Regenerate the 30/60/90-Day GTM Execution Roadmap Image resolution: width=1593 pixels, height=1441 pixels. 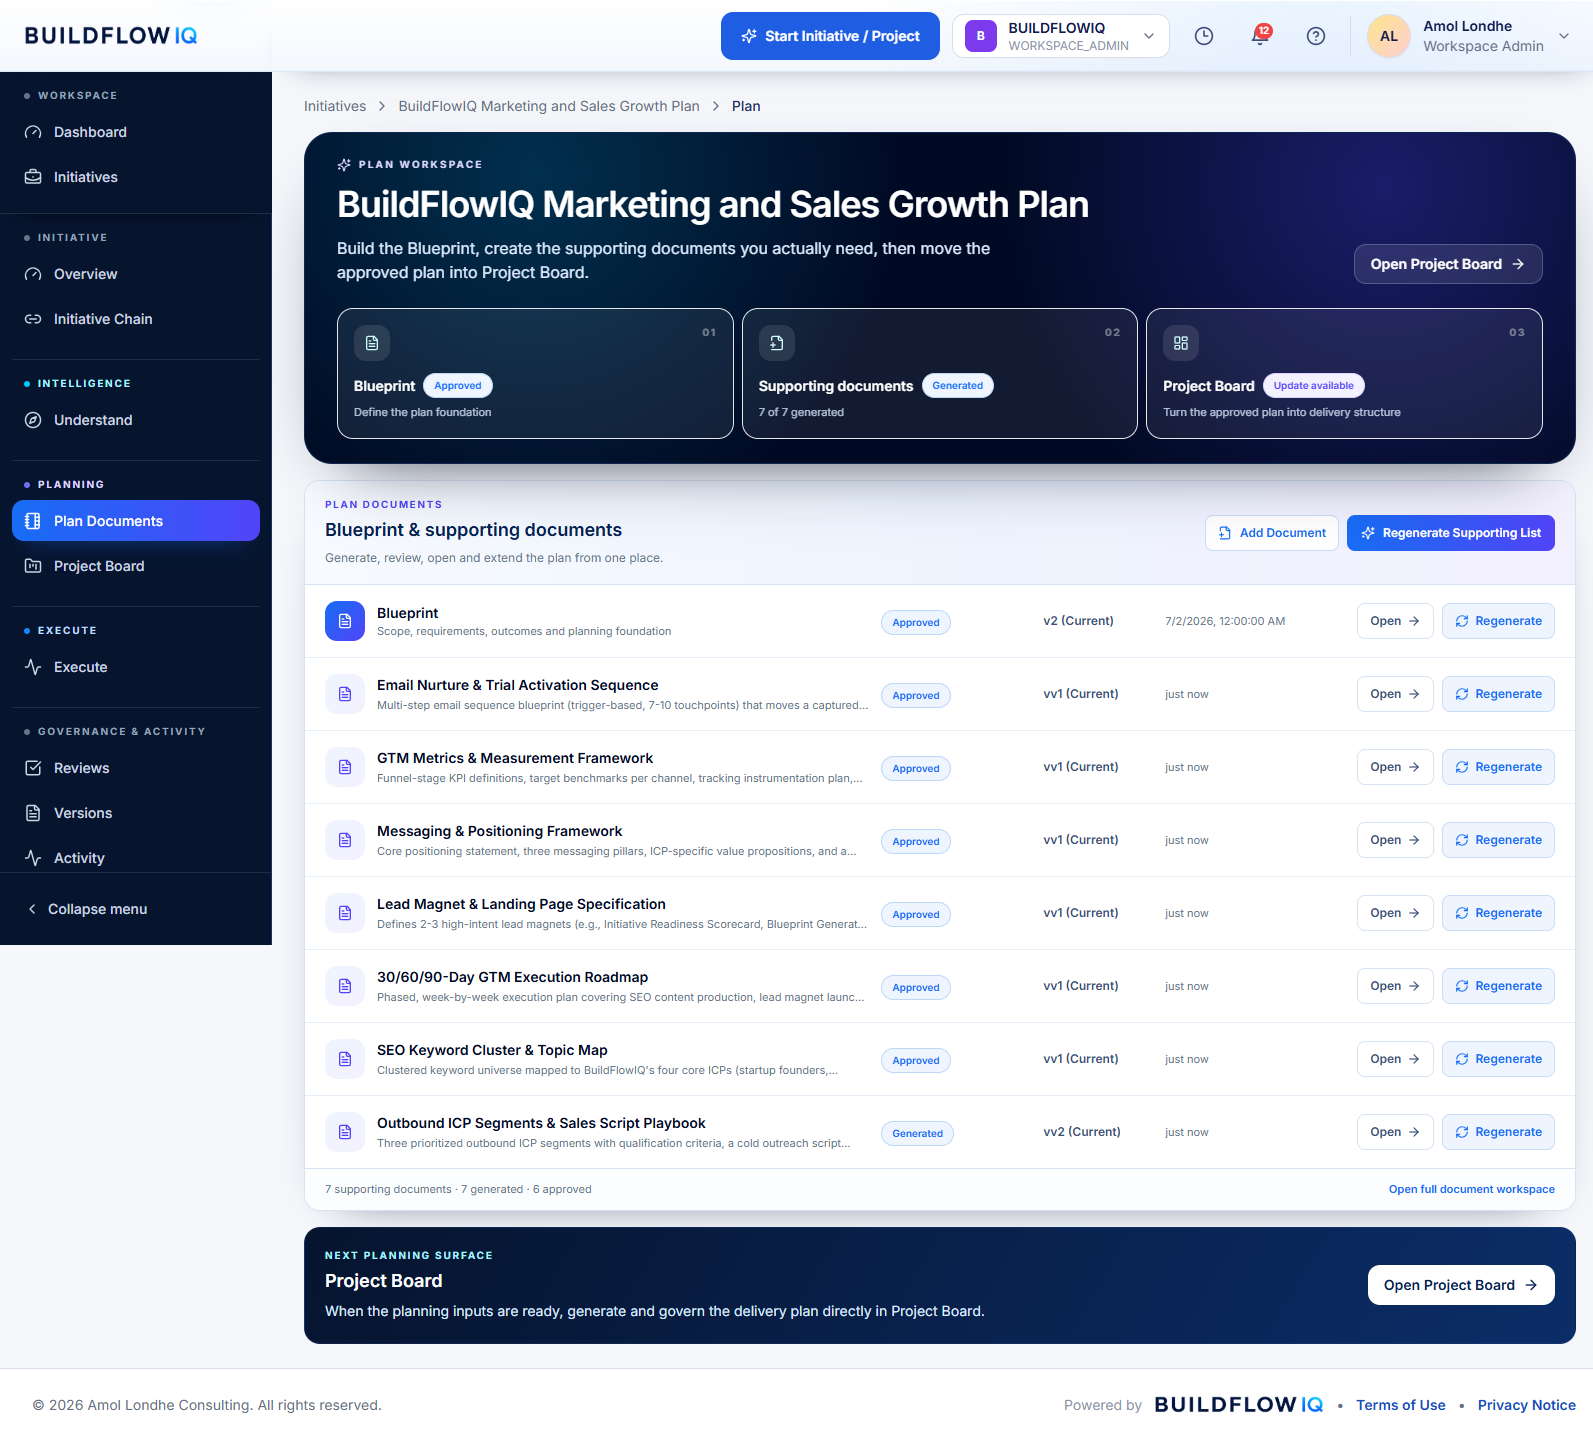pos(1498,986)
